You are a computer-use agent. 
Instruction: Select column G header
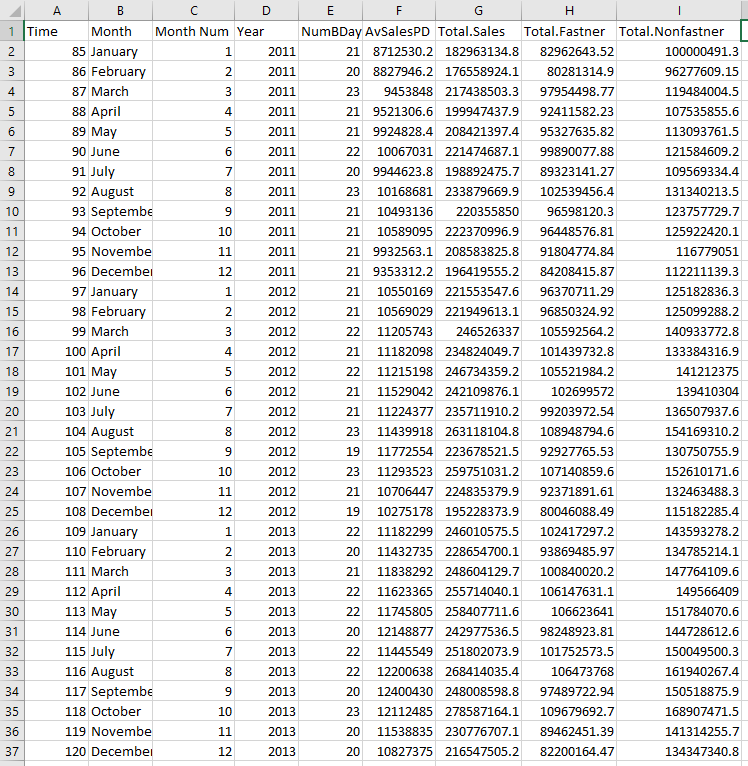click(478, 10)
